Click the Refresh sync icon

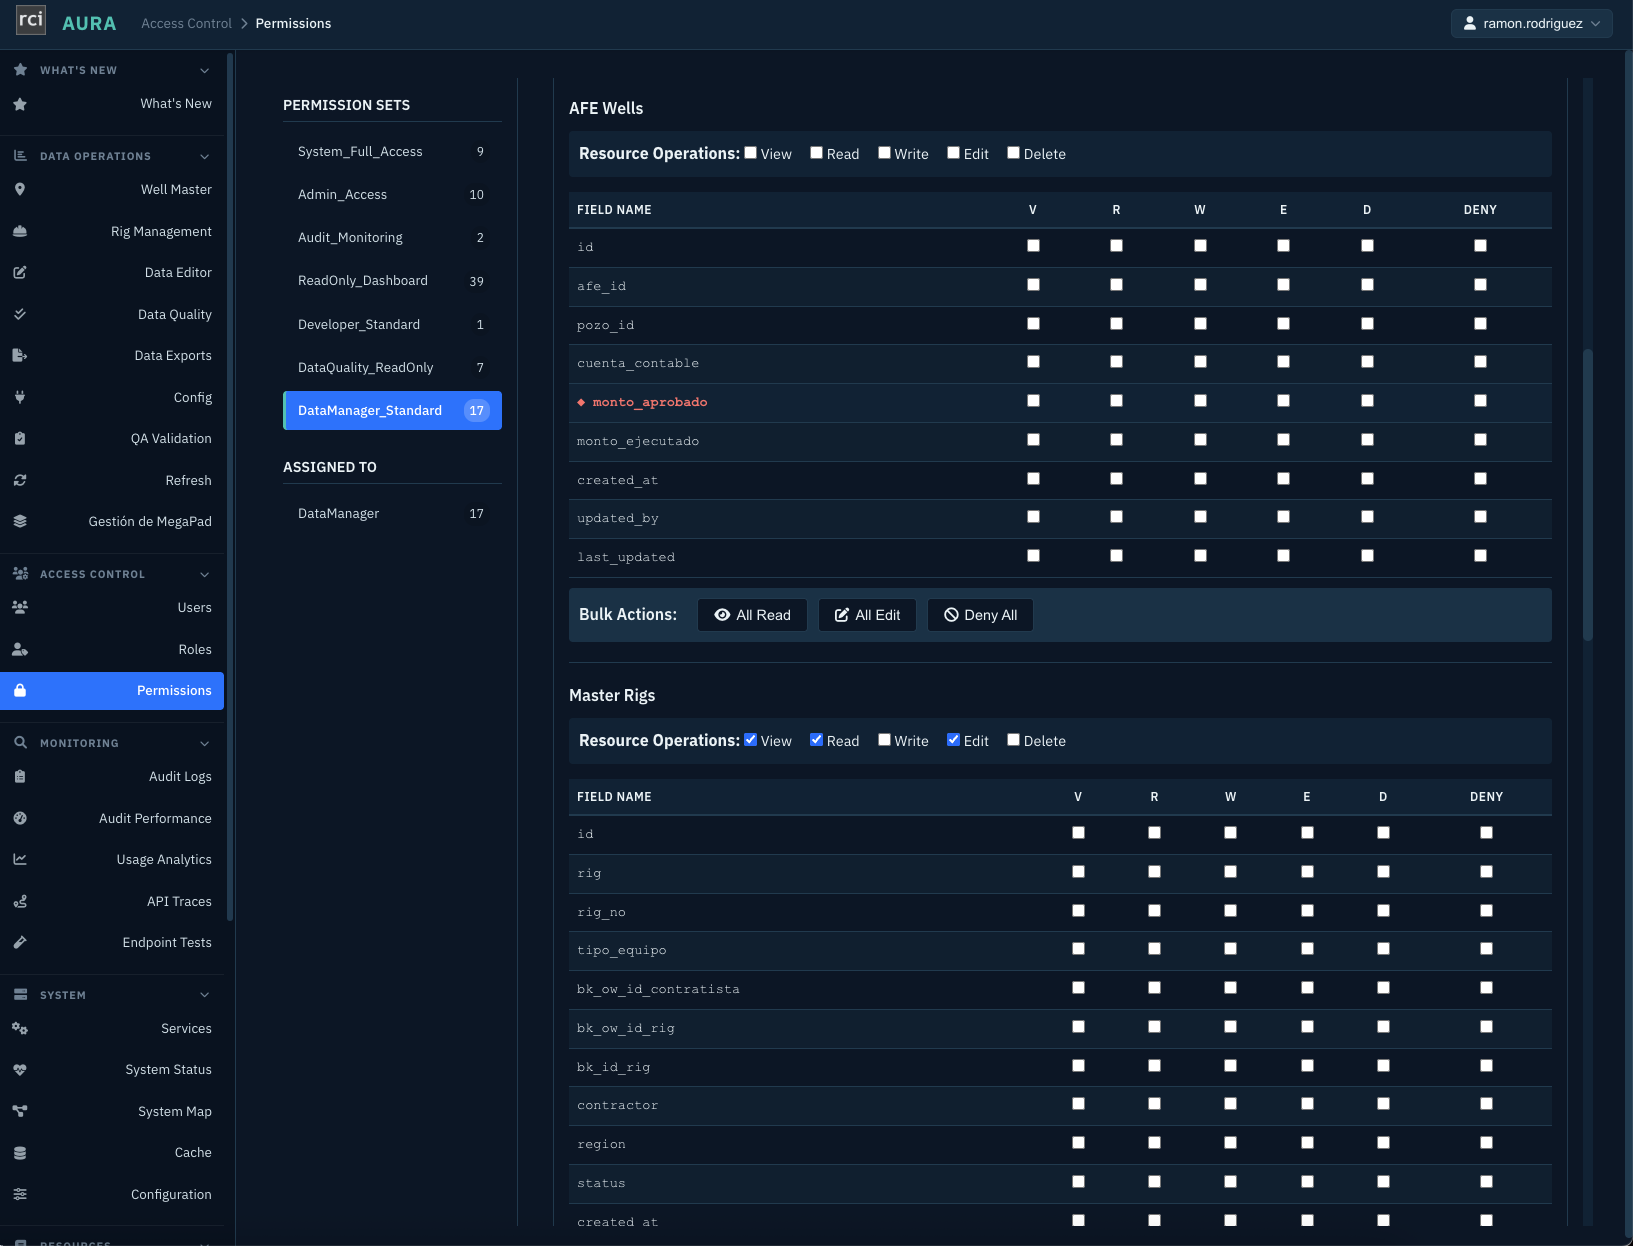(20, 480)
